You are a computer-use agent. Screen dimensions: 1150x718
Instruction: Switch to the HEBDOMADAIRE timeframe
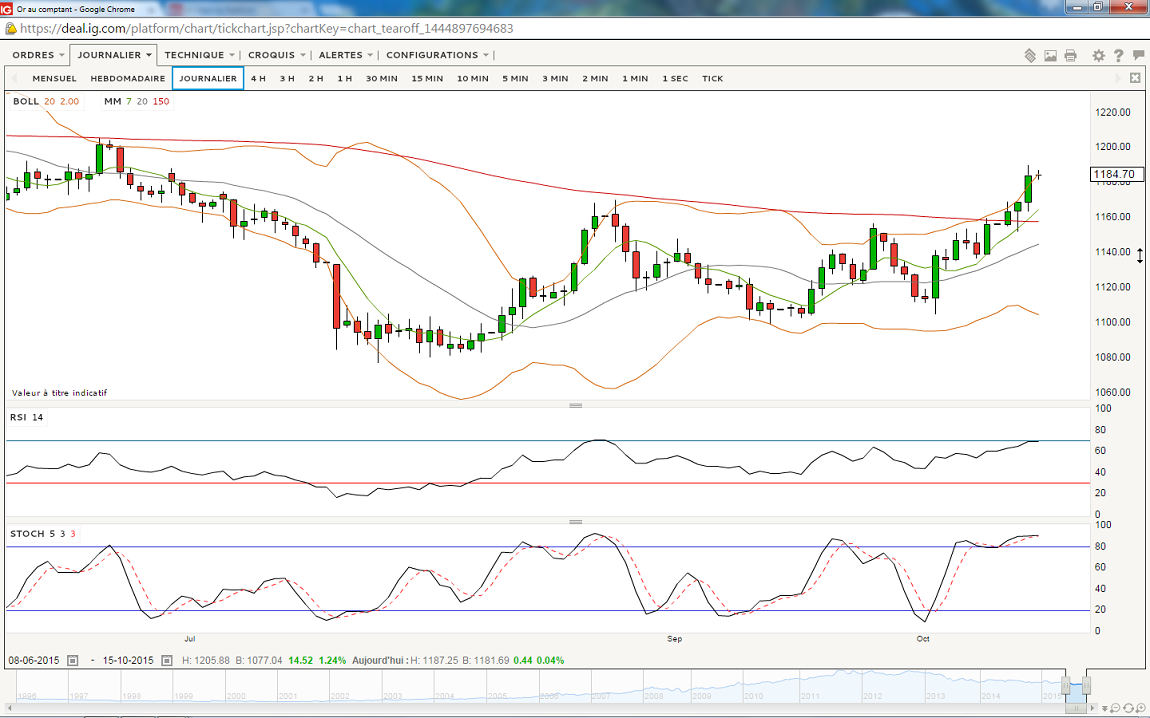click(128, 78)
